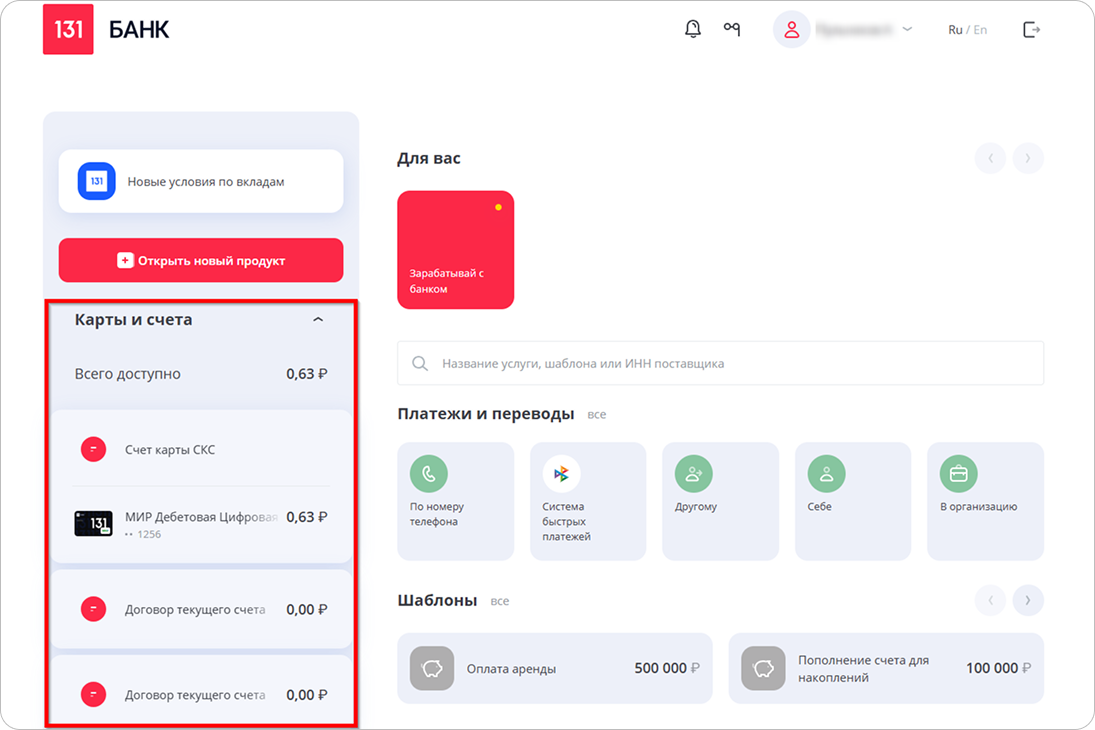Open 'Новые условия по вкладам' banner

pos(201,182)
